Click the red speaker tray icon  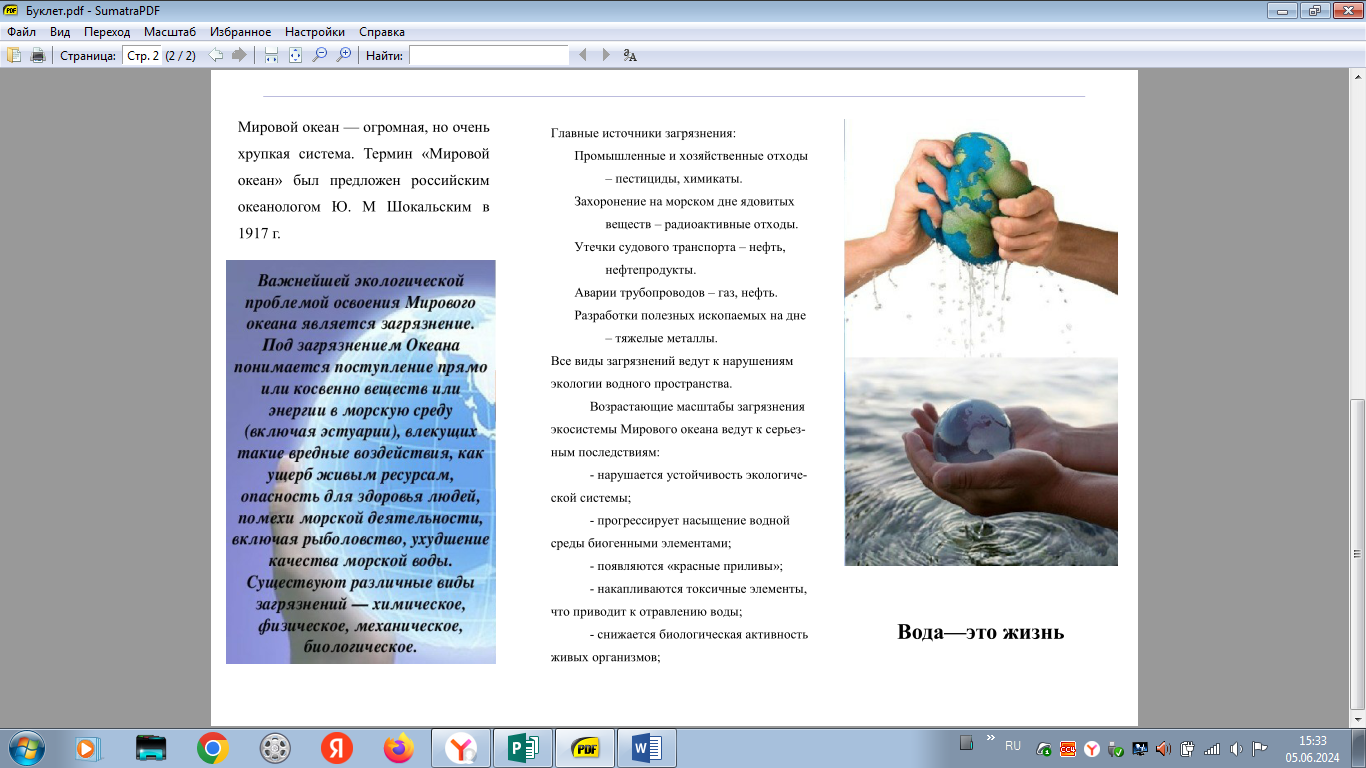(1163, 749)
